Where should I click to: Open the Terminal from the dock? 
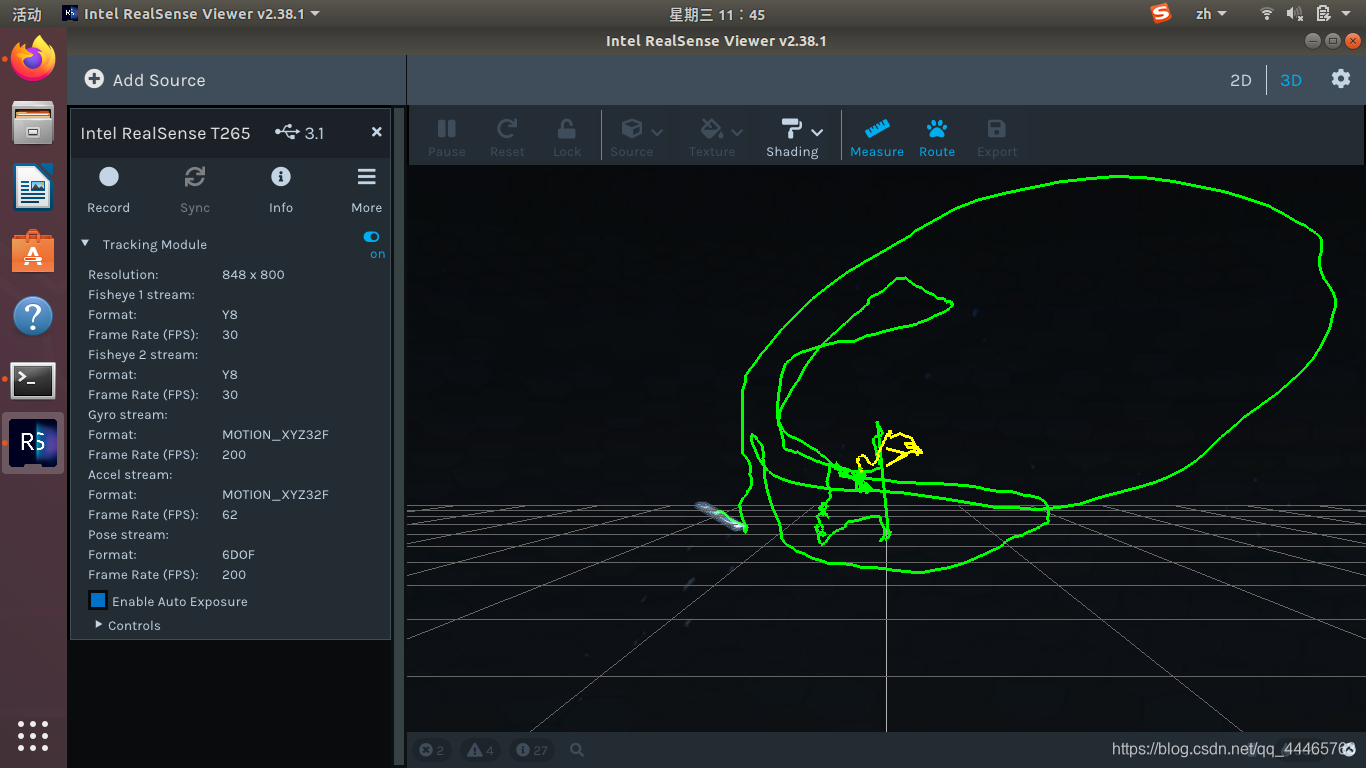tap(33, 380)
